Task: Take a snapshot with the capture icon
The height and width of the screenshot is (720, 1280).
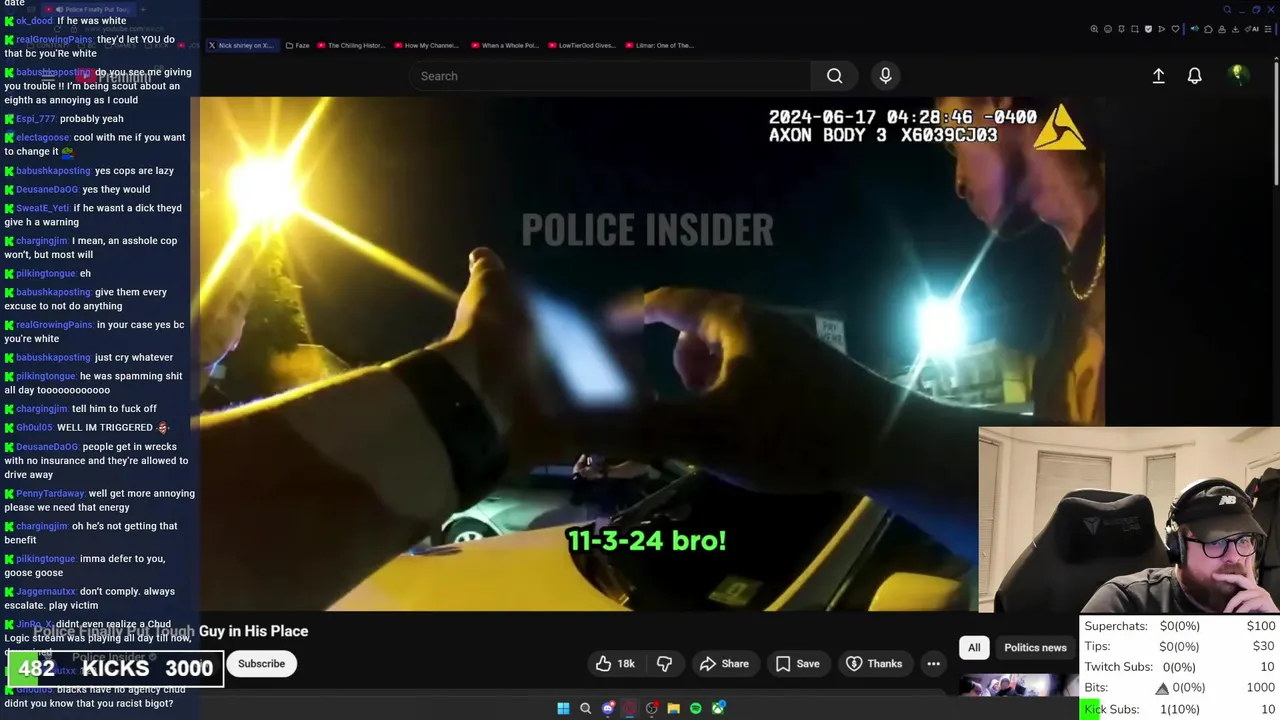Action: click(x=1135, y=29)
